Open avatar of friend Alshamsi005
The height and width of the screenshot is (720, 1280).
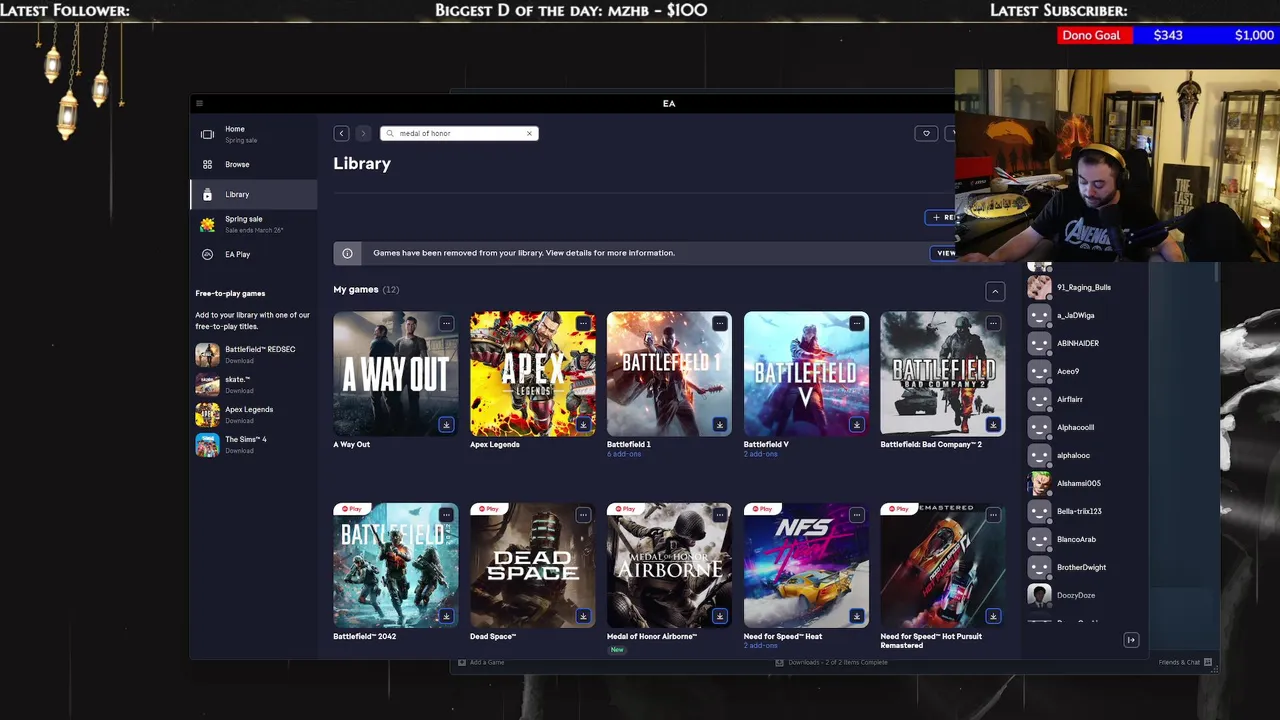(1040, 483)
